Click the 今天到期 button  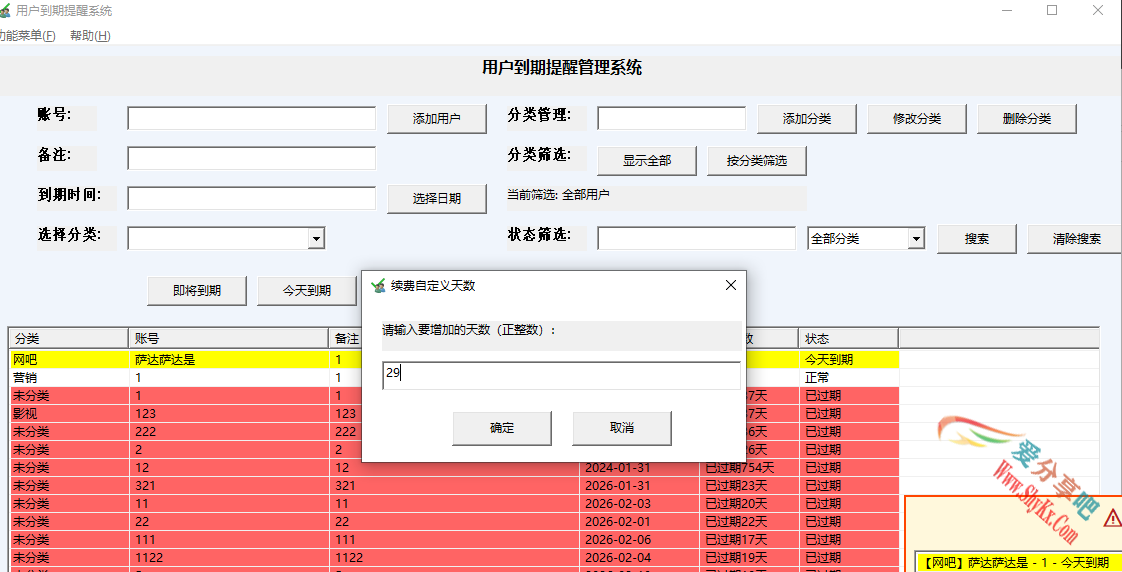(307, 291)
